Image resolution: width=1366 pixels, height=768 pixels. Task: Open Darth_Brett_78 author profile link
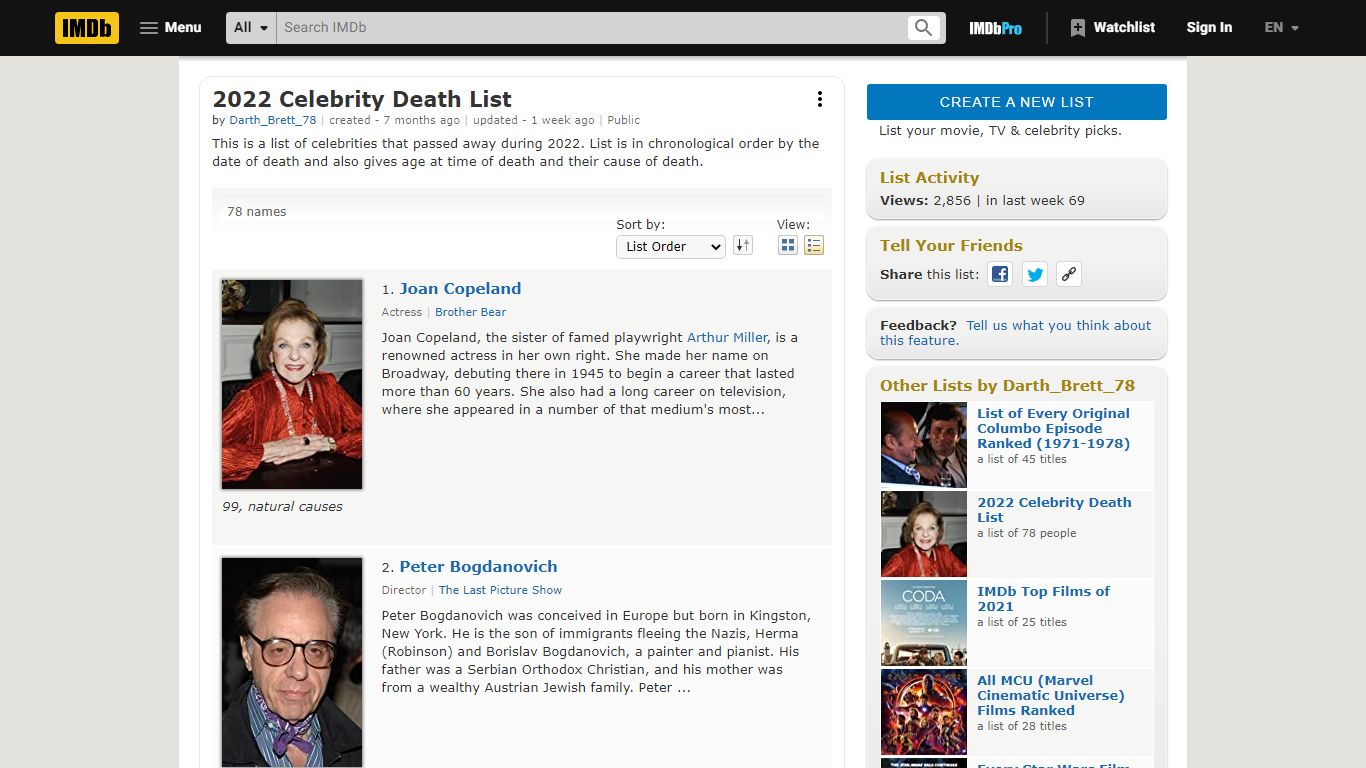pos(273,120)
